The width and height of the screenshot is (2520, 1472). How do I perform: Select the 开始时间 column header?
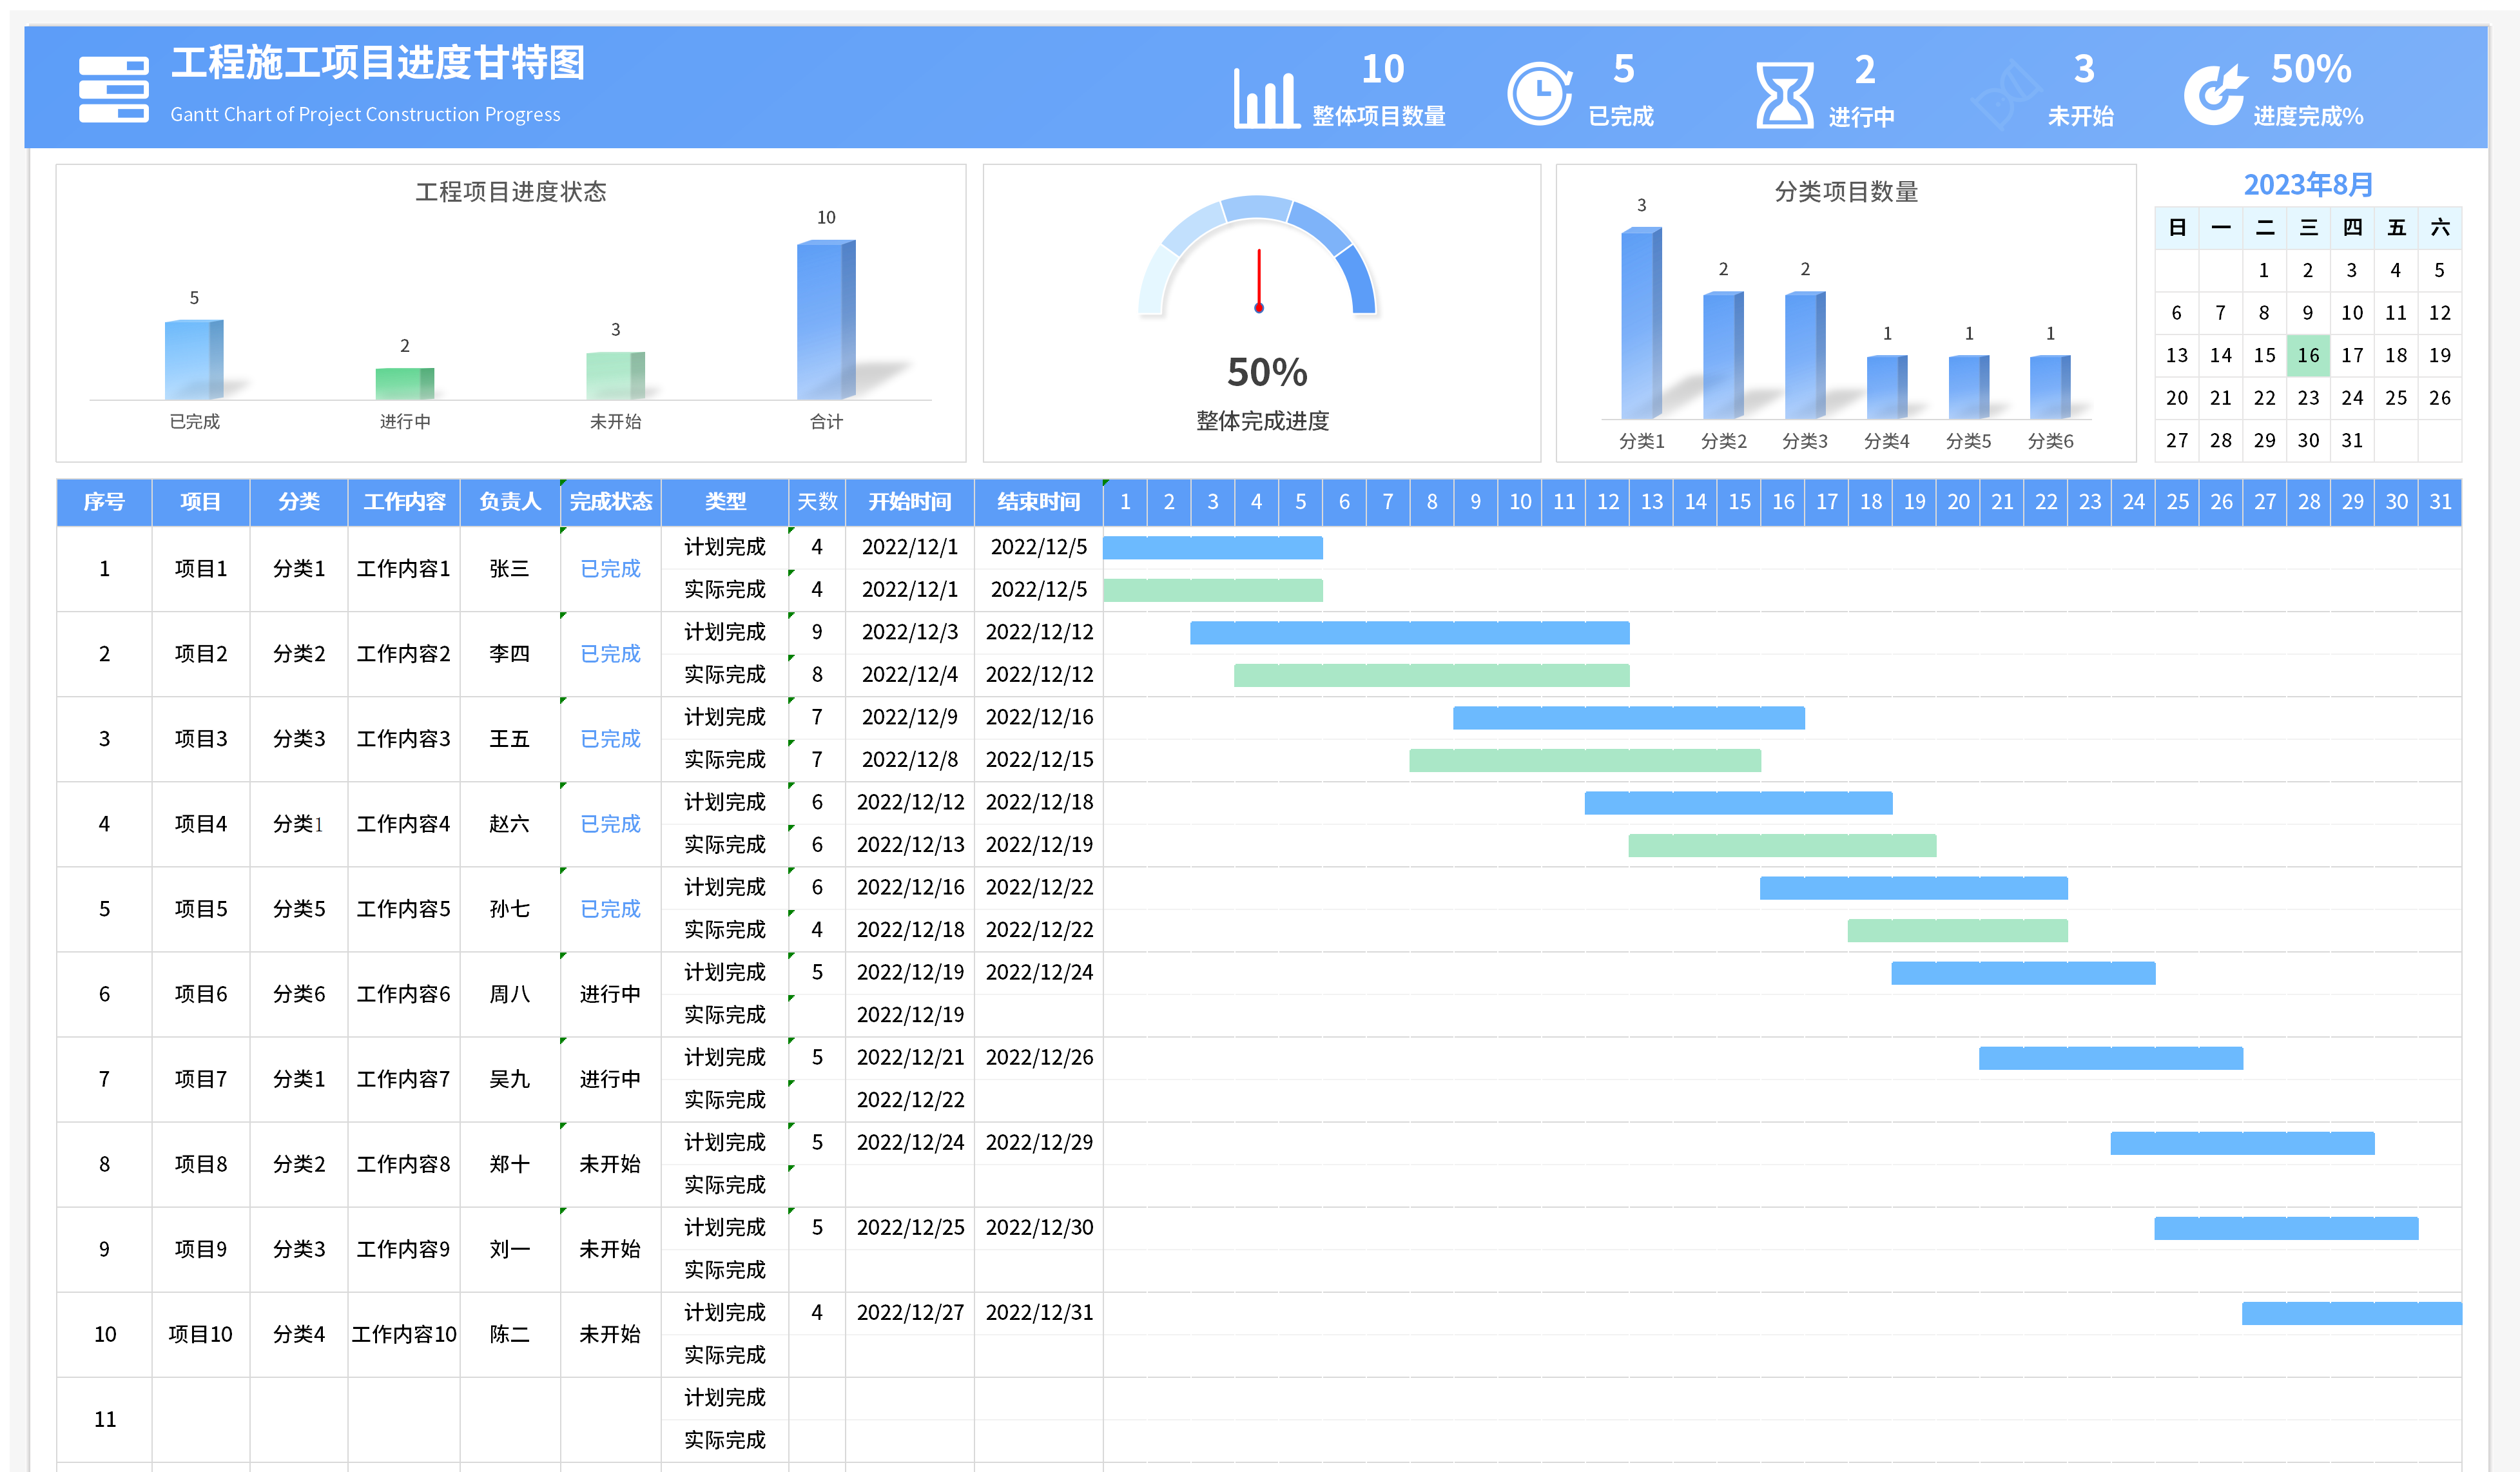coord(909,502)
